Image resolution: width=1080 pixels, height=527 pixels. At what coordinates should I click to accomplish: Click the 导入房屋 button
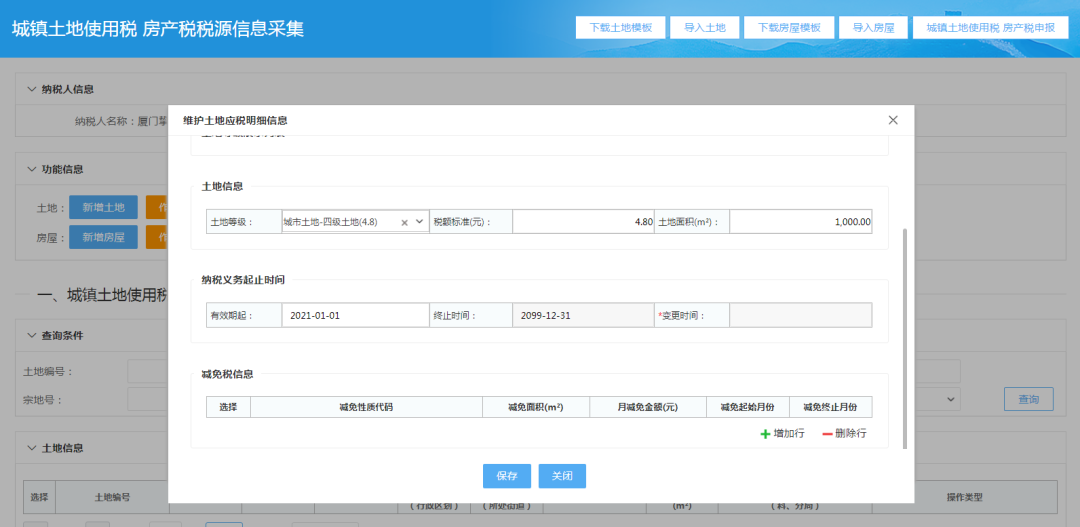(873, 28)
